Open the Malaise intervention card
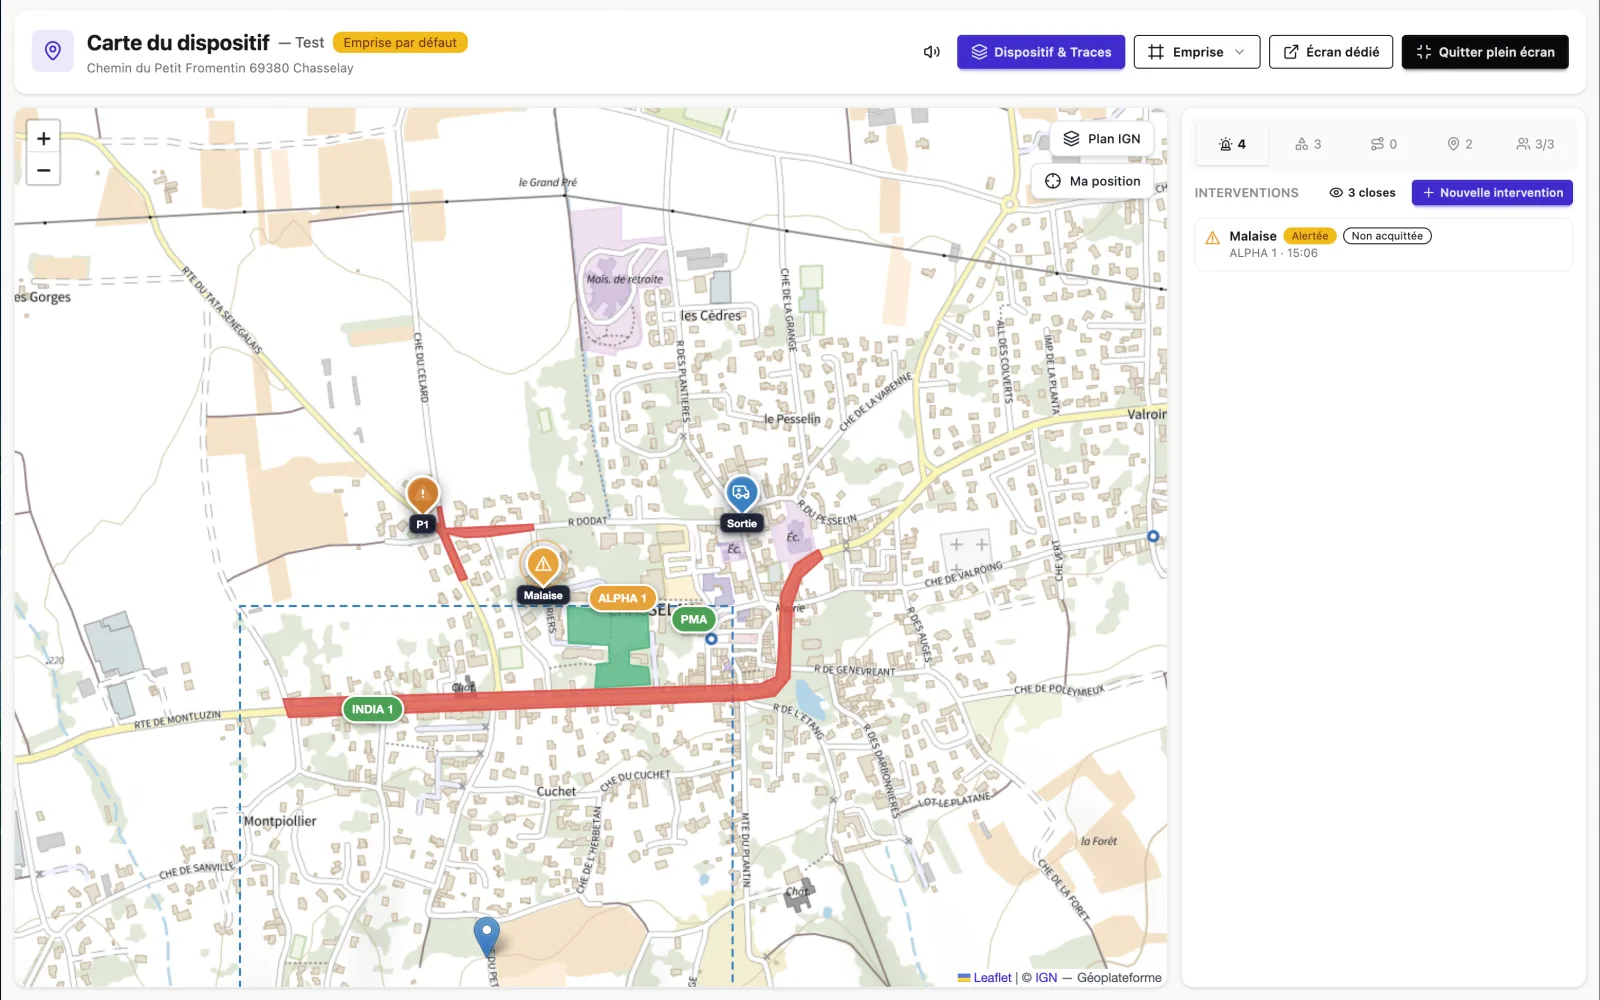Viewport: 1600px width, 1000px height. (1384, 244)
